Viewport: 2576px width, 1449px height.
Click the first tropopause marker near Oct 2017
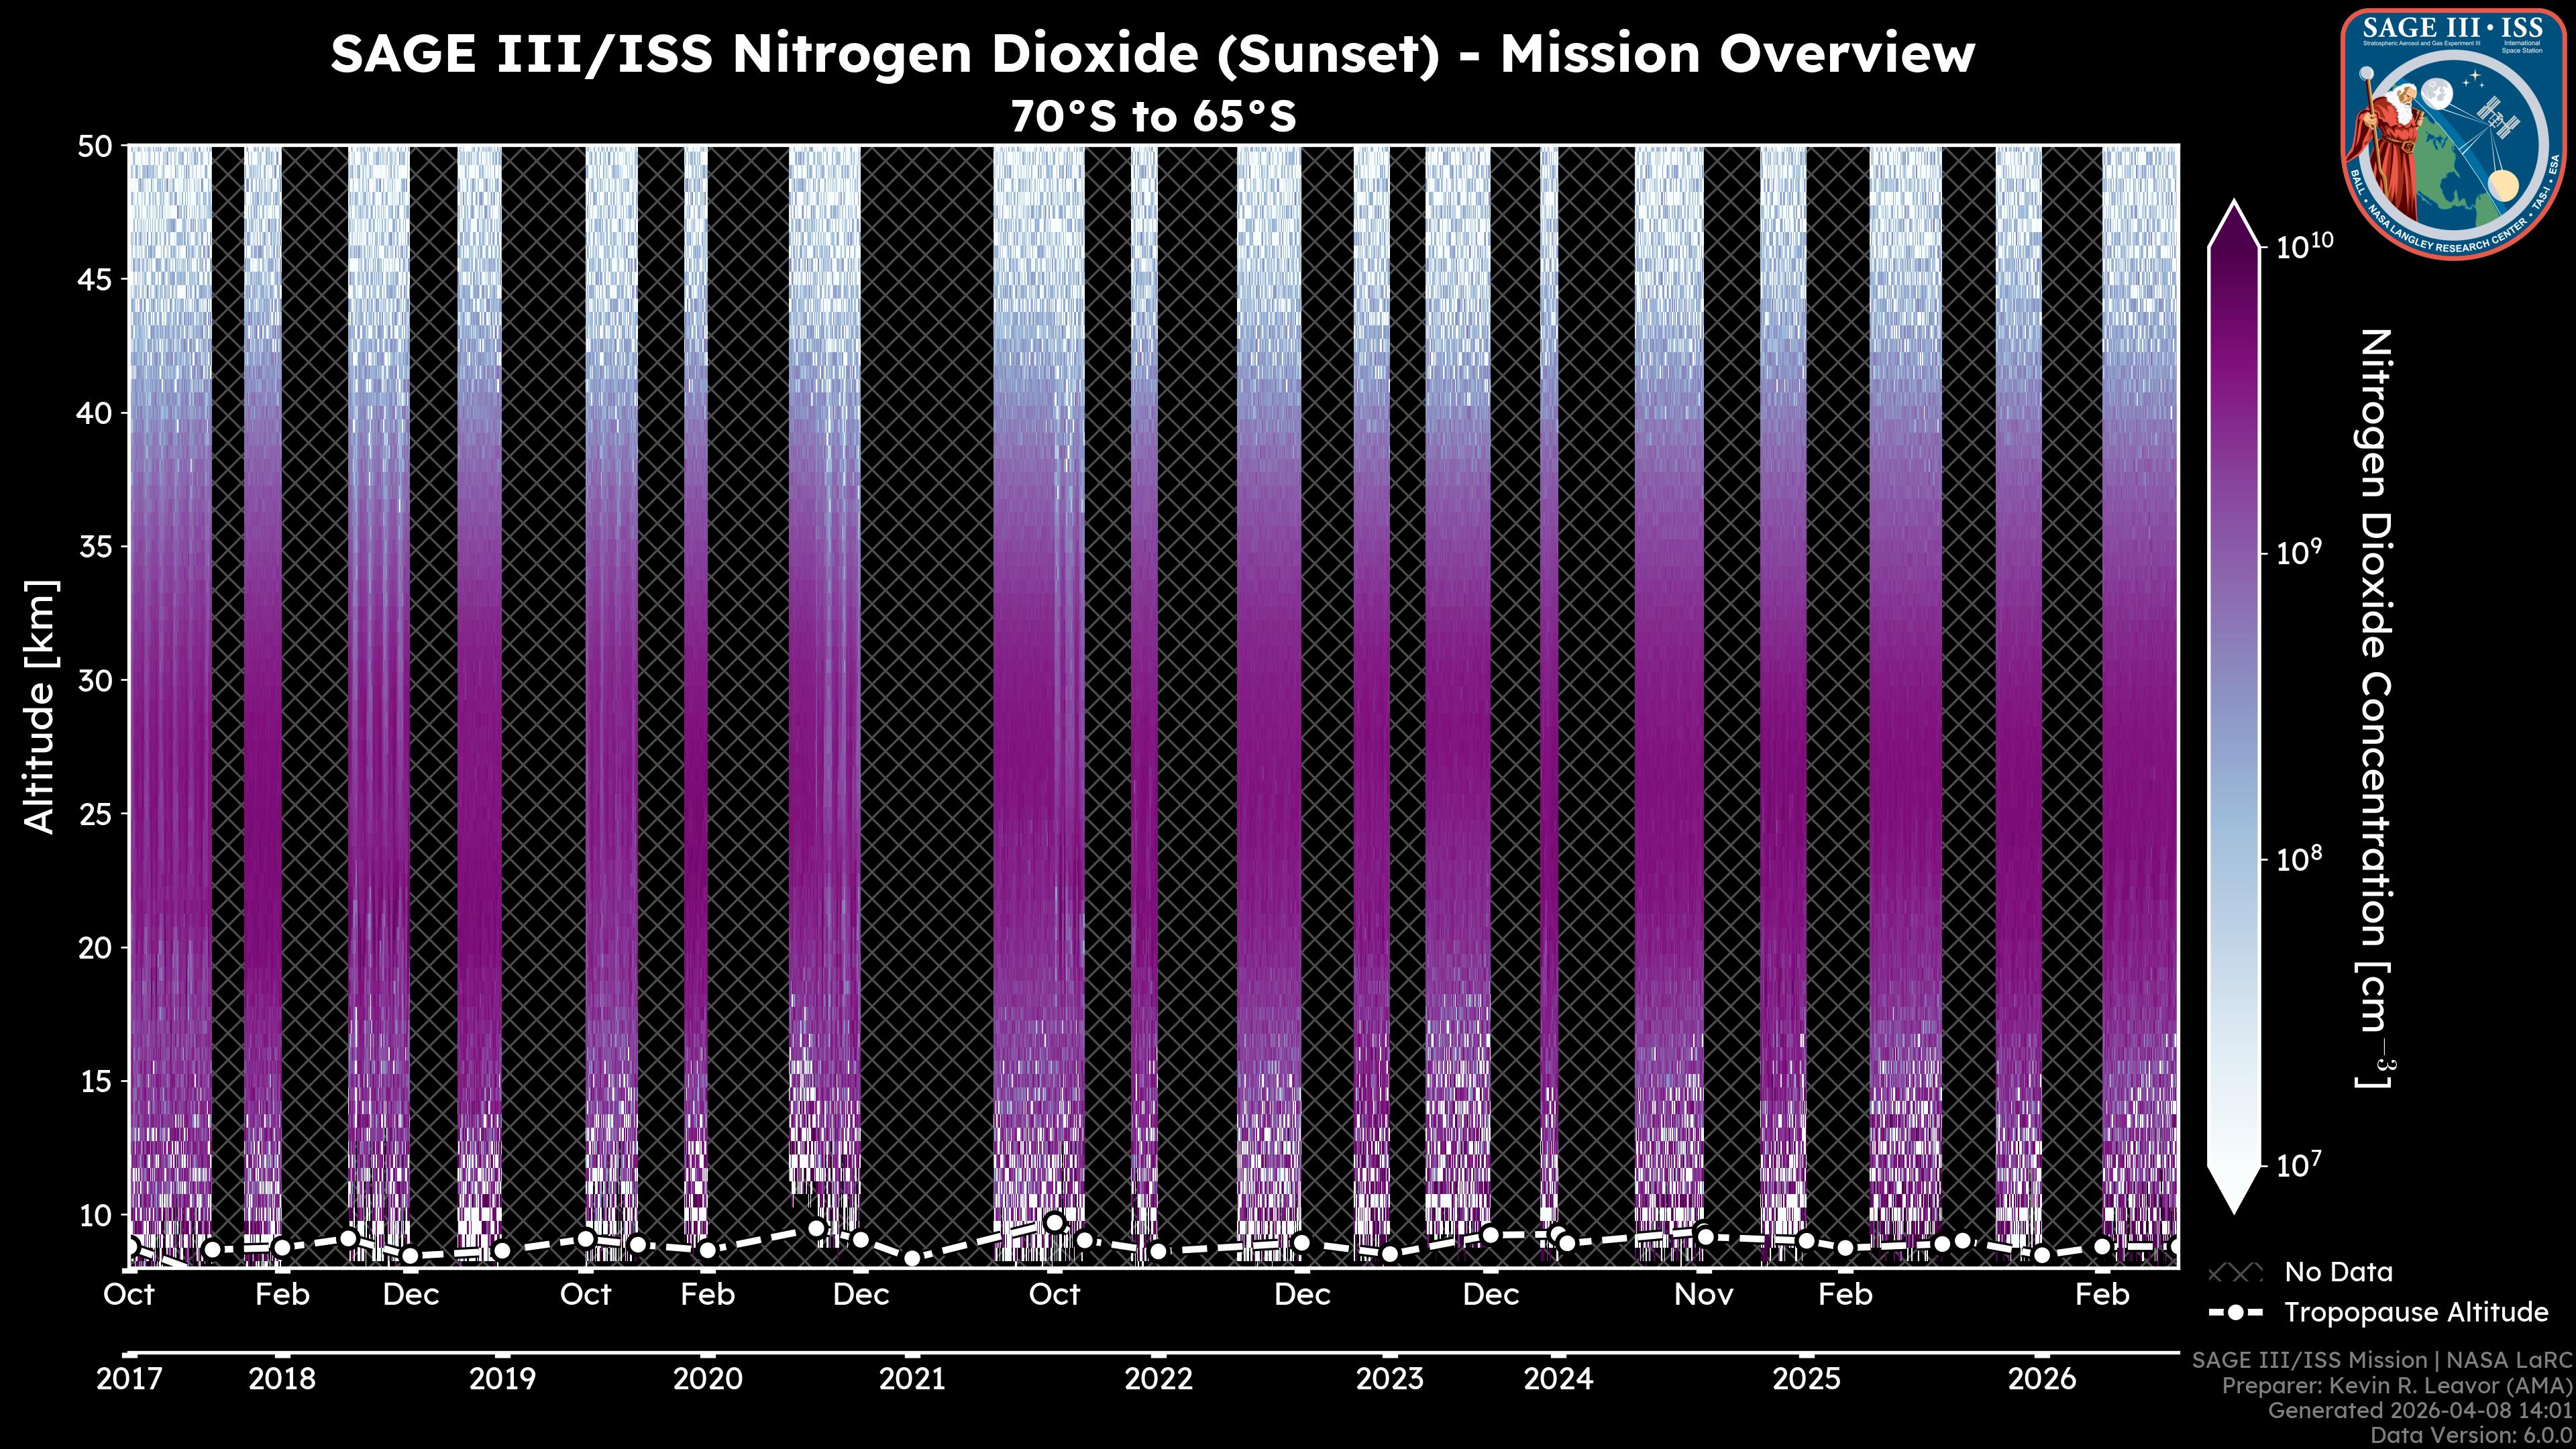pos(130,1246)
